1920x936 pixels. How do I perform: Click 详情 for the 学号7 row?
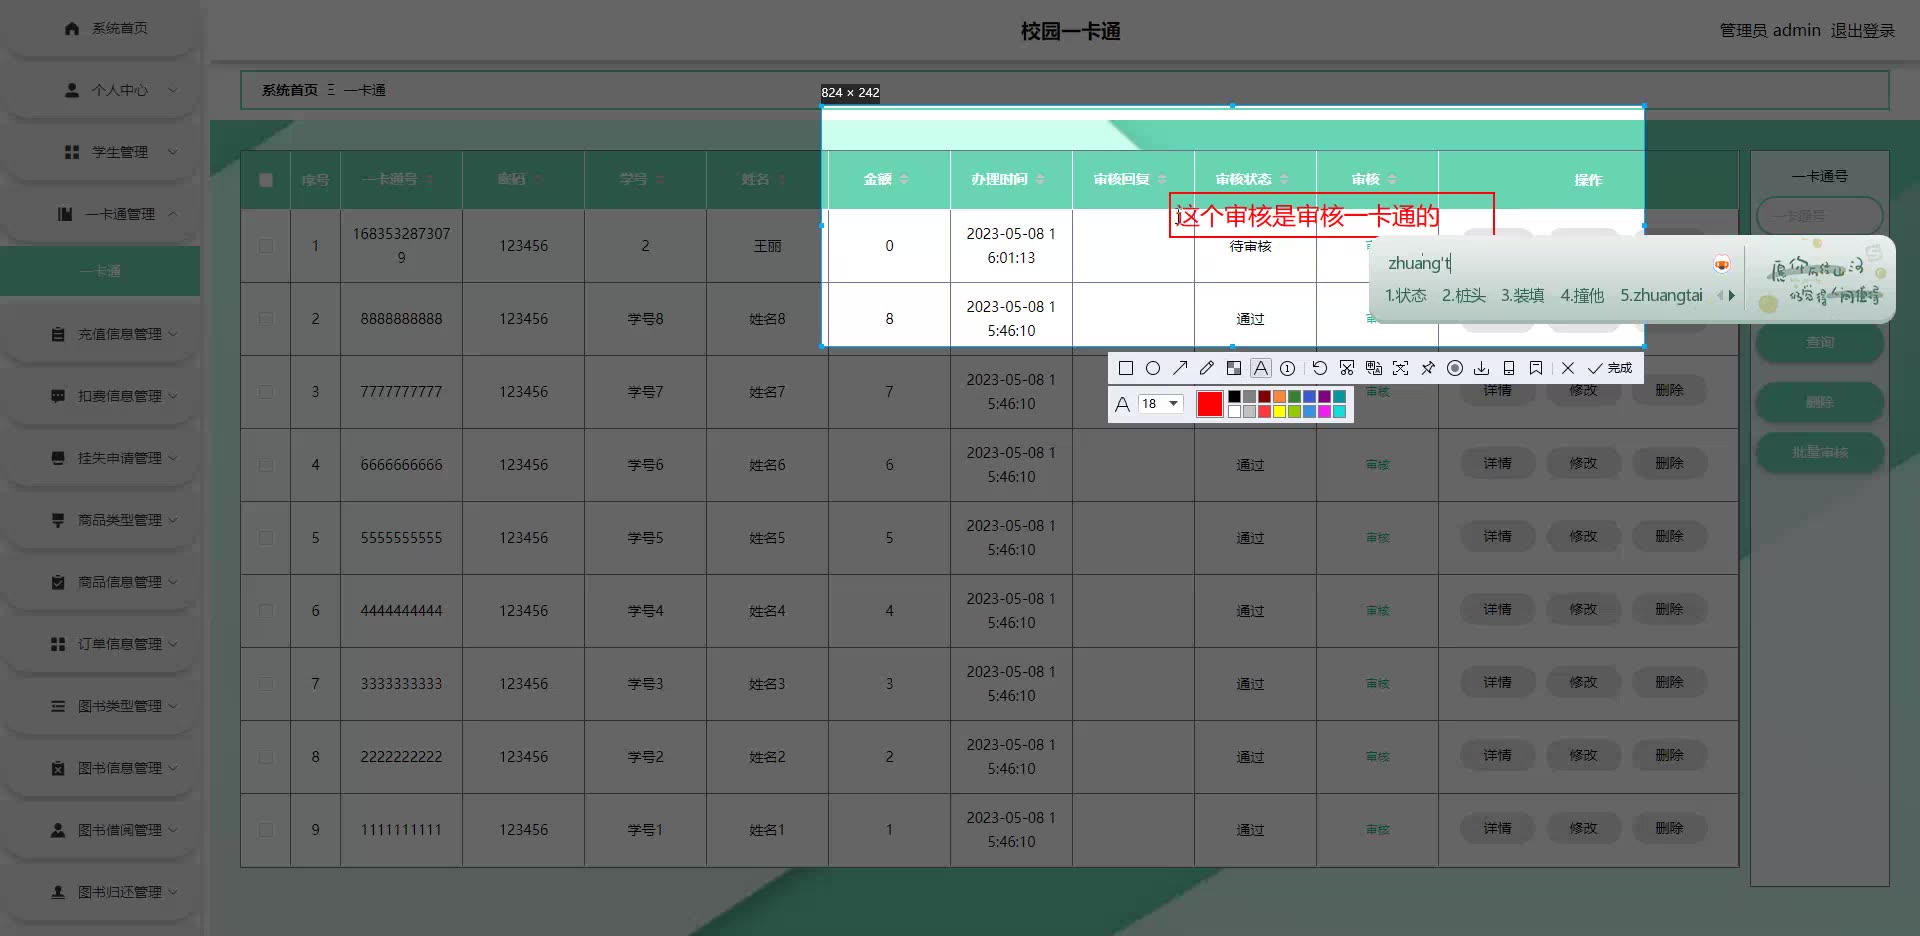coord(1498,391)
